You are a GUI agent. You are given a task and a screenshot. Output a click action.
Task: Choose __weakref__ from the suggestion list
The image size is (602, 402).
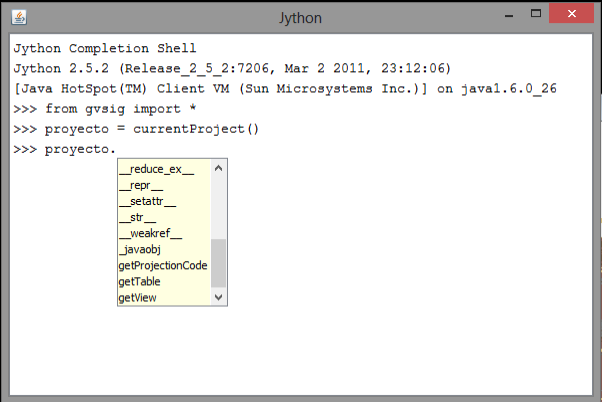coord(150,234)
